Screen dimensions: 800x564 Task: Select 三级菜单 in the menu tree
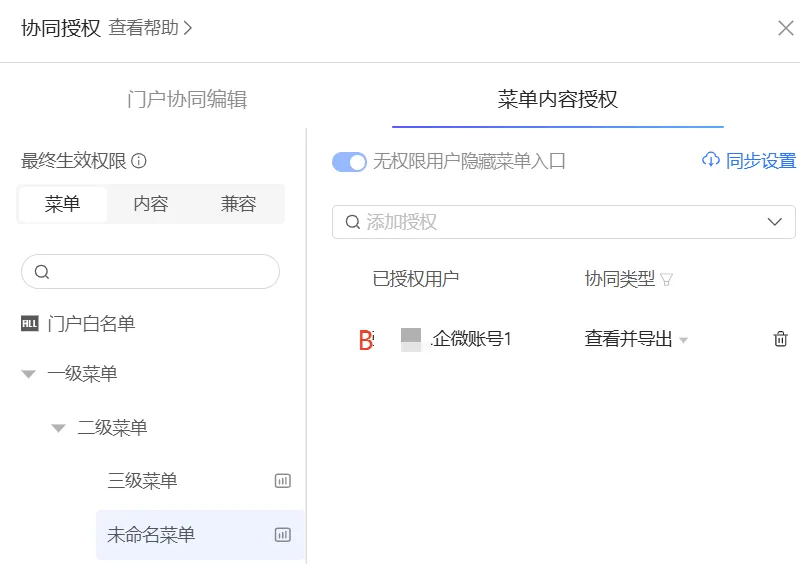click(x=142, y=481)
